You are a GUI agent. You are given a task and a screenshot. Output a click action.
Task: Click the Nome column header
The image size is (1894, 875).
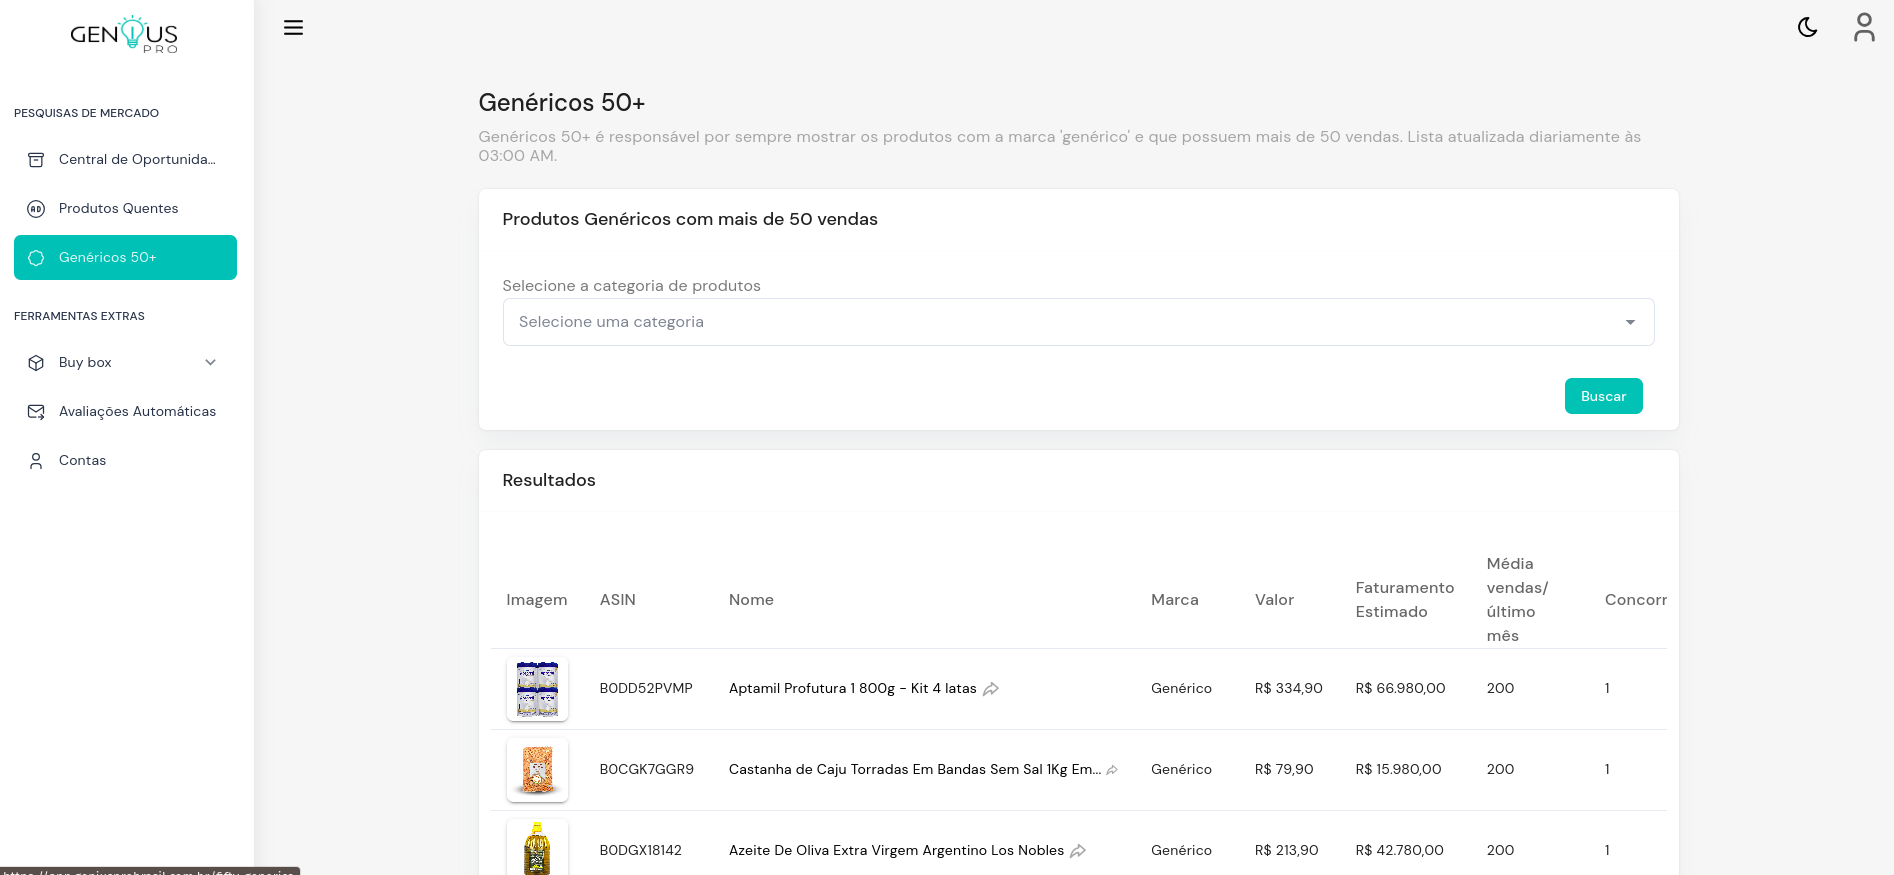(x=751, y=600)
